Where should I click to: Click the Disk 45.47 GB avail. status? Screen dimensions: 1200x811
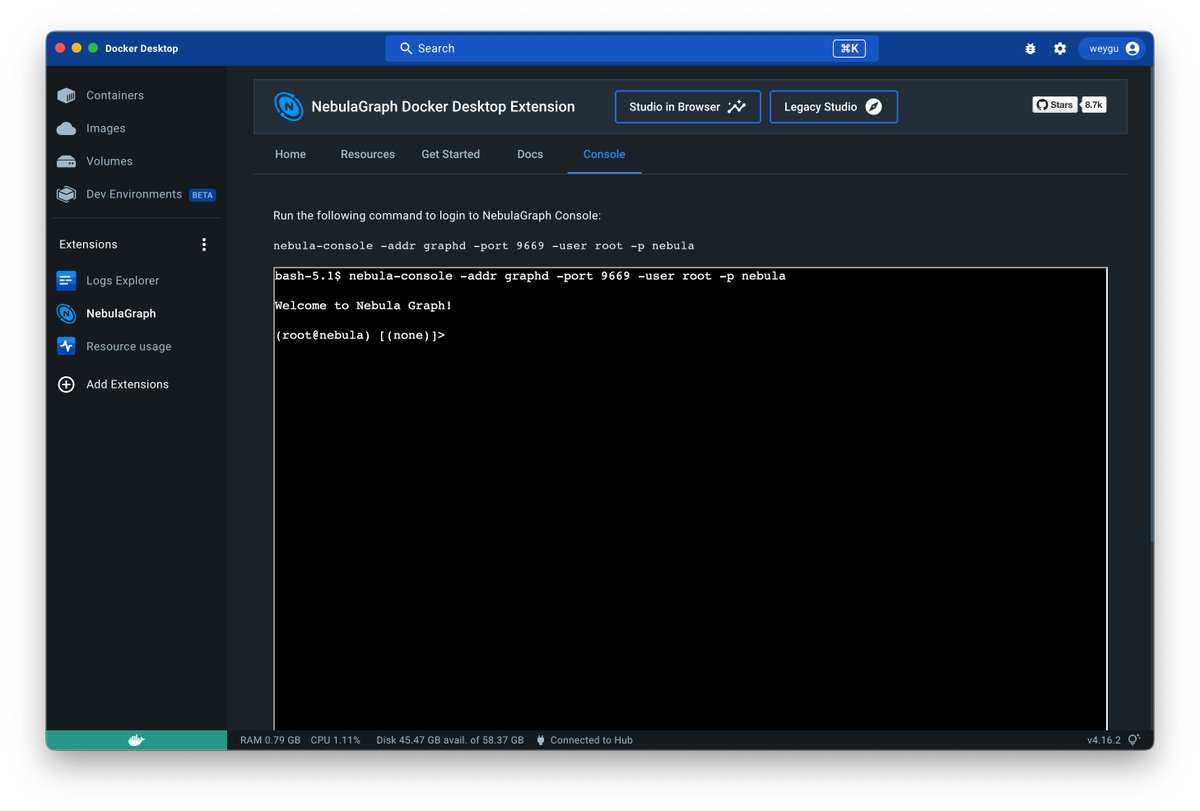[450, 741]
